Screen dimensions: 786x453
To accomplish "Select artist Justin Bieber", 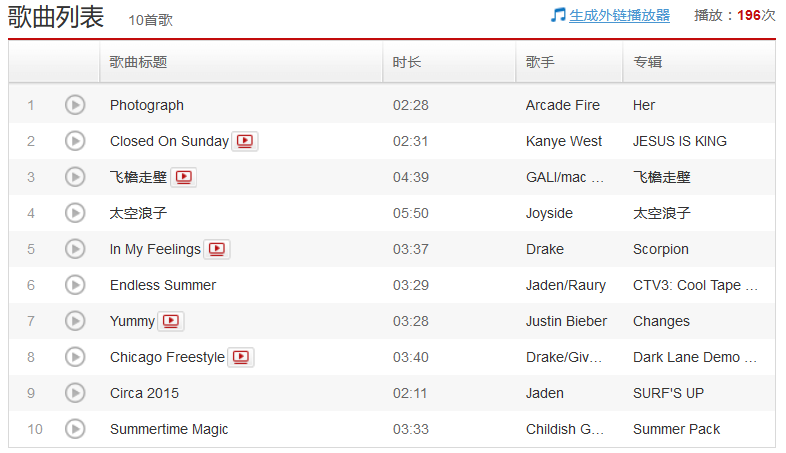I will (x=566, y=321).
